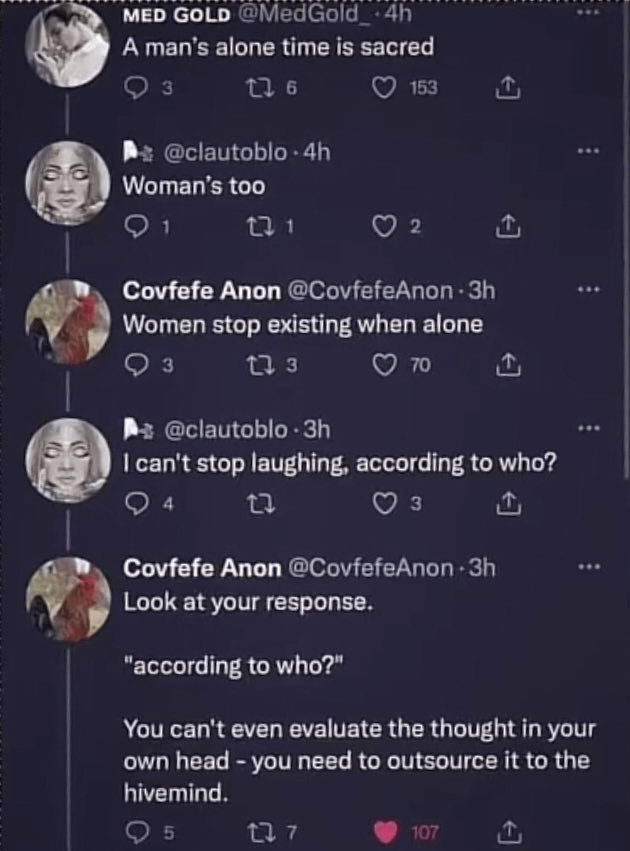Share MED GOLD's tweet via share icon
630x851 pixels.
508,88
